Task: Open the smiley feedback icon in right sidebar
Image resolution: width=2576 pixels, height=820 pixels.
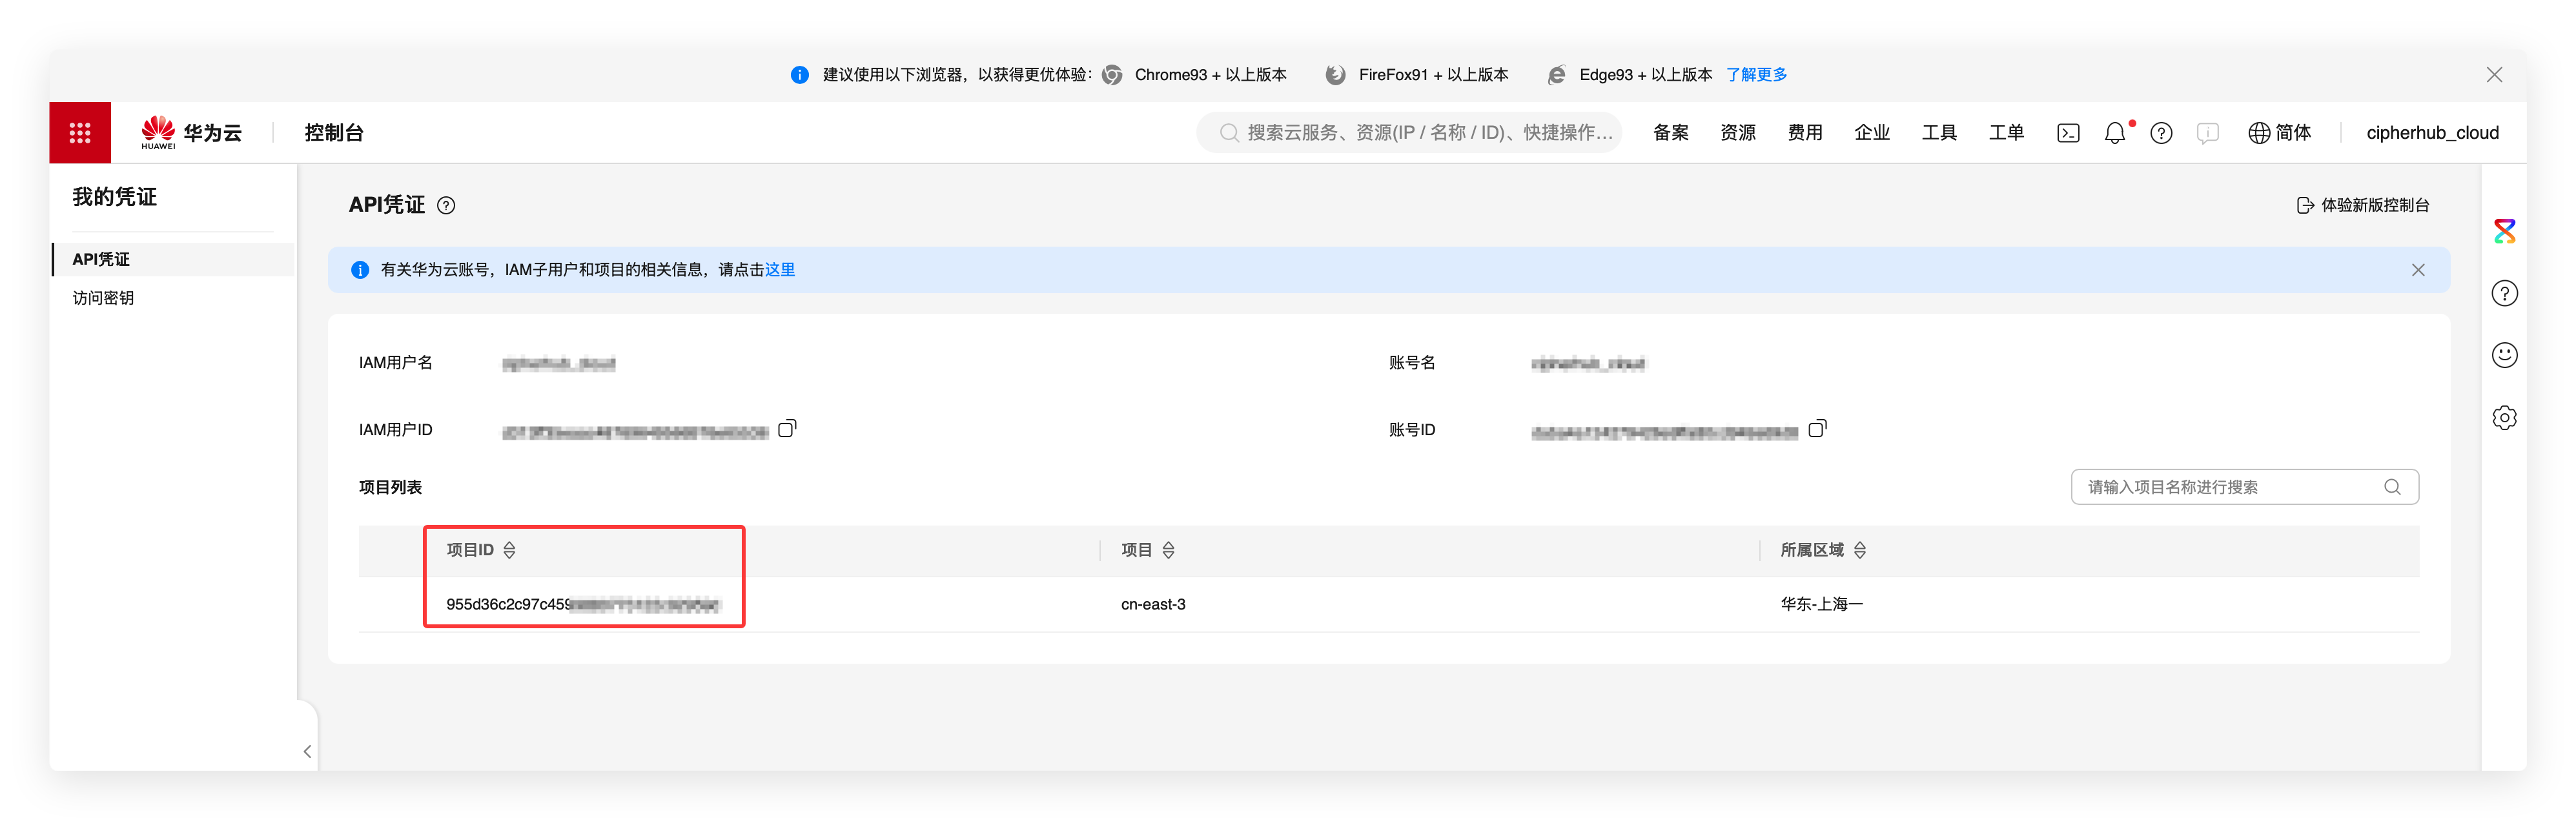Action: (x=2504, y=355)
